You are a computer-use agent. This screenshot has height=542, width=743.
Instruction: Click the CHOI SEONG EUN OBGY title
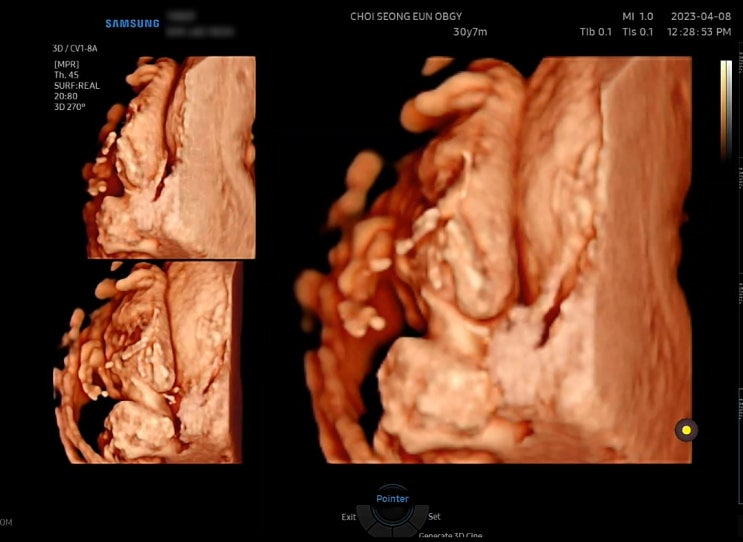[406, 17]
